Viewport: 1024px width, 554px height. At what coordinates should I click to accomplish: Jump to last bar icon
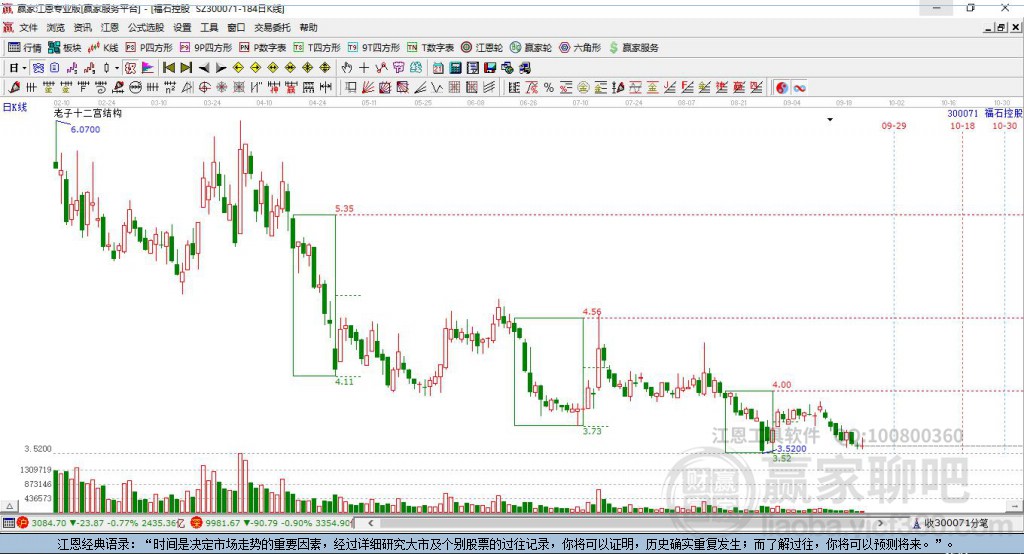[x=186, y=68]
